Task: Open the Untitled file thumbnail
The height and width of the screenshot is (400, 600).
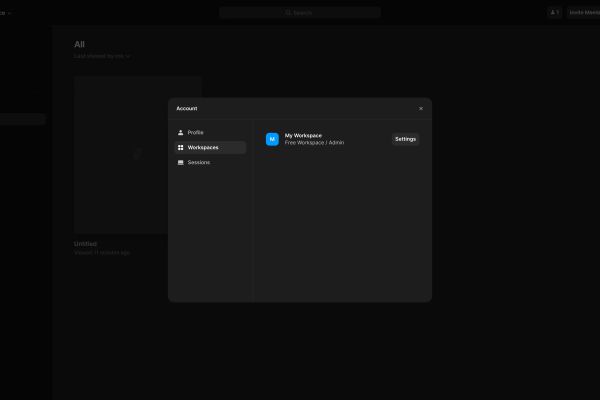Action: [138, 155]
